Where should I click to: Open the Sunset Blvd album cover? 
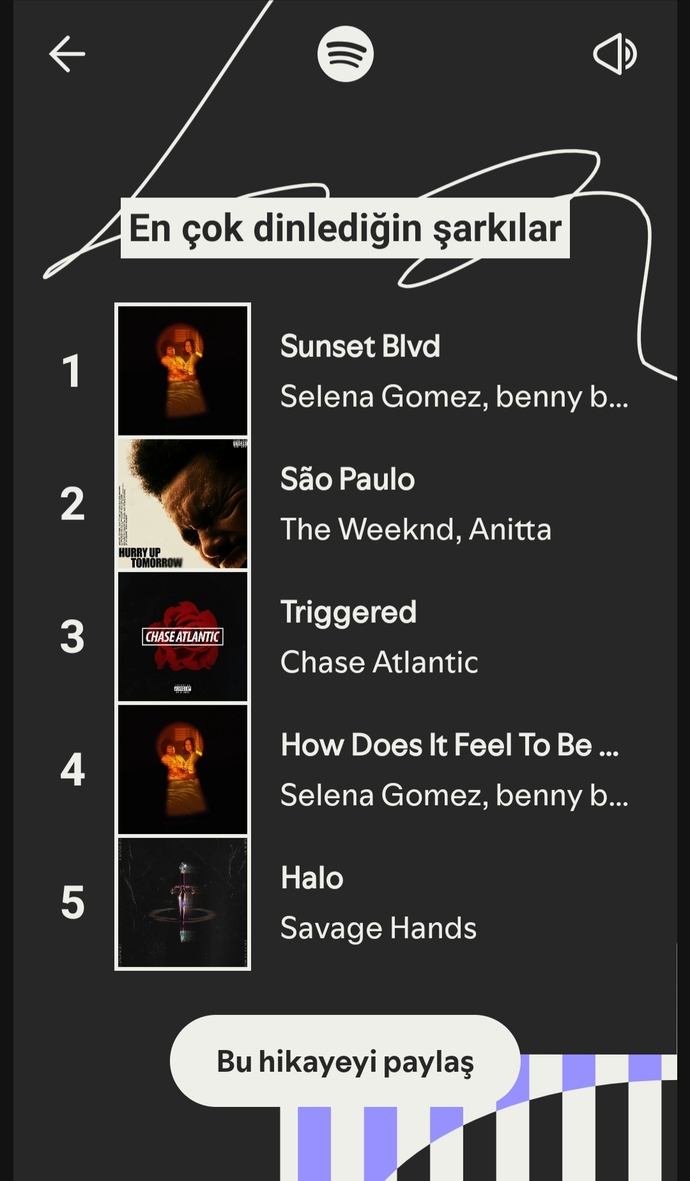pos(182,370)
